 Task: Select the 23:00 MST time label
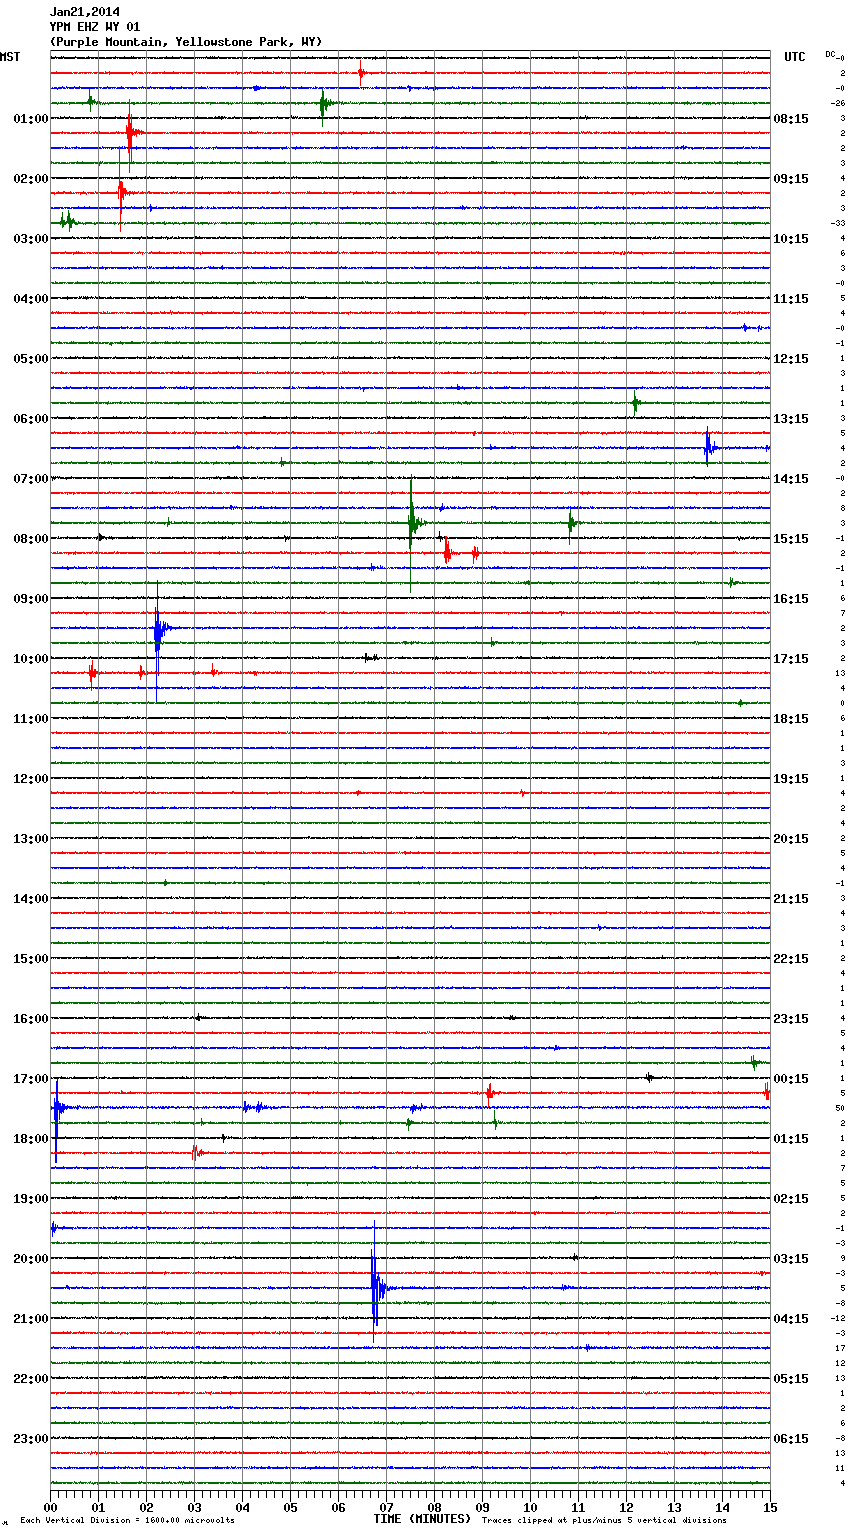[x=30, y=1439]
